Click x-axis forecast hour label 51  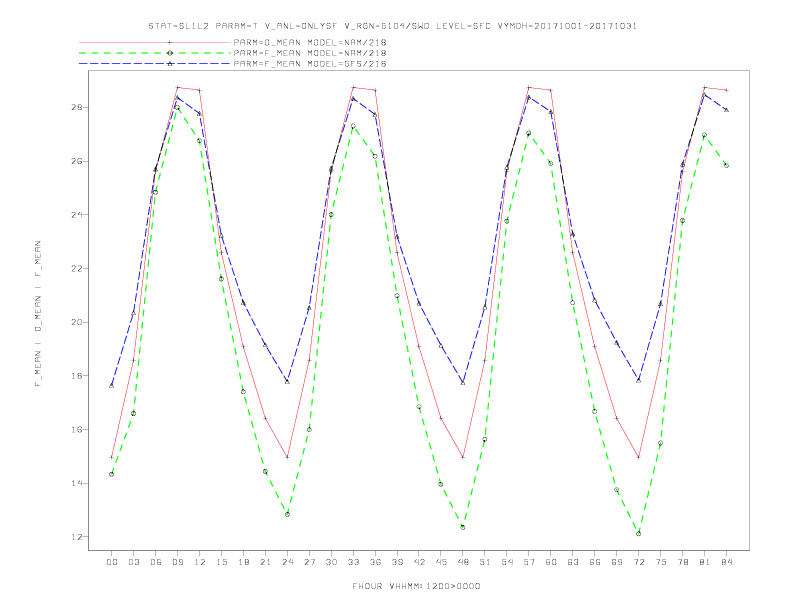(x=485, y=562)
